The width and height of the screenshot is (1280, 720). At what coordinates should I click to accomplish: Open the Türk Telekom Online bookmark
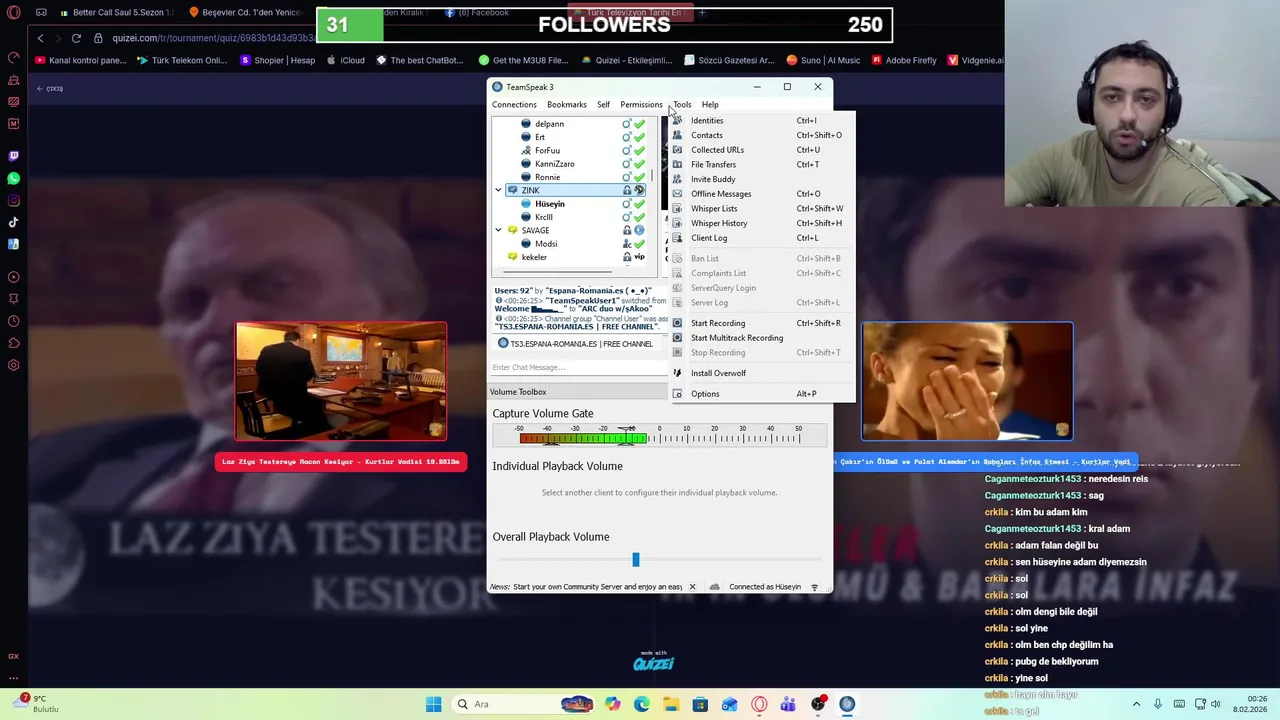182,60
